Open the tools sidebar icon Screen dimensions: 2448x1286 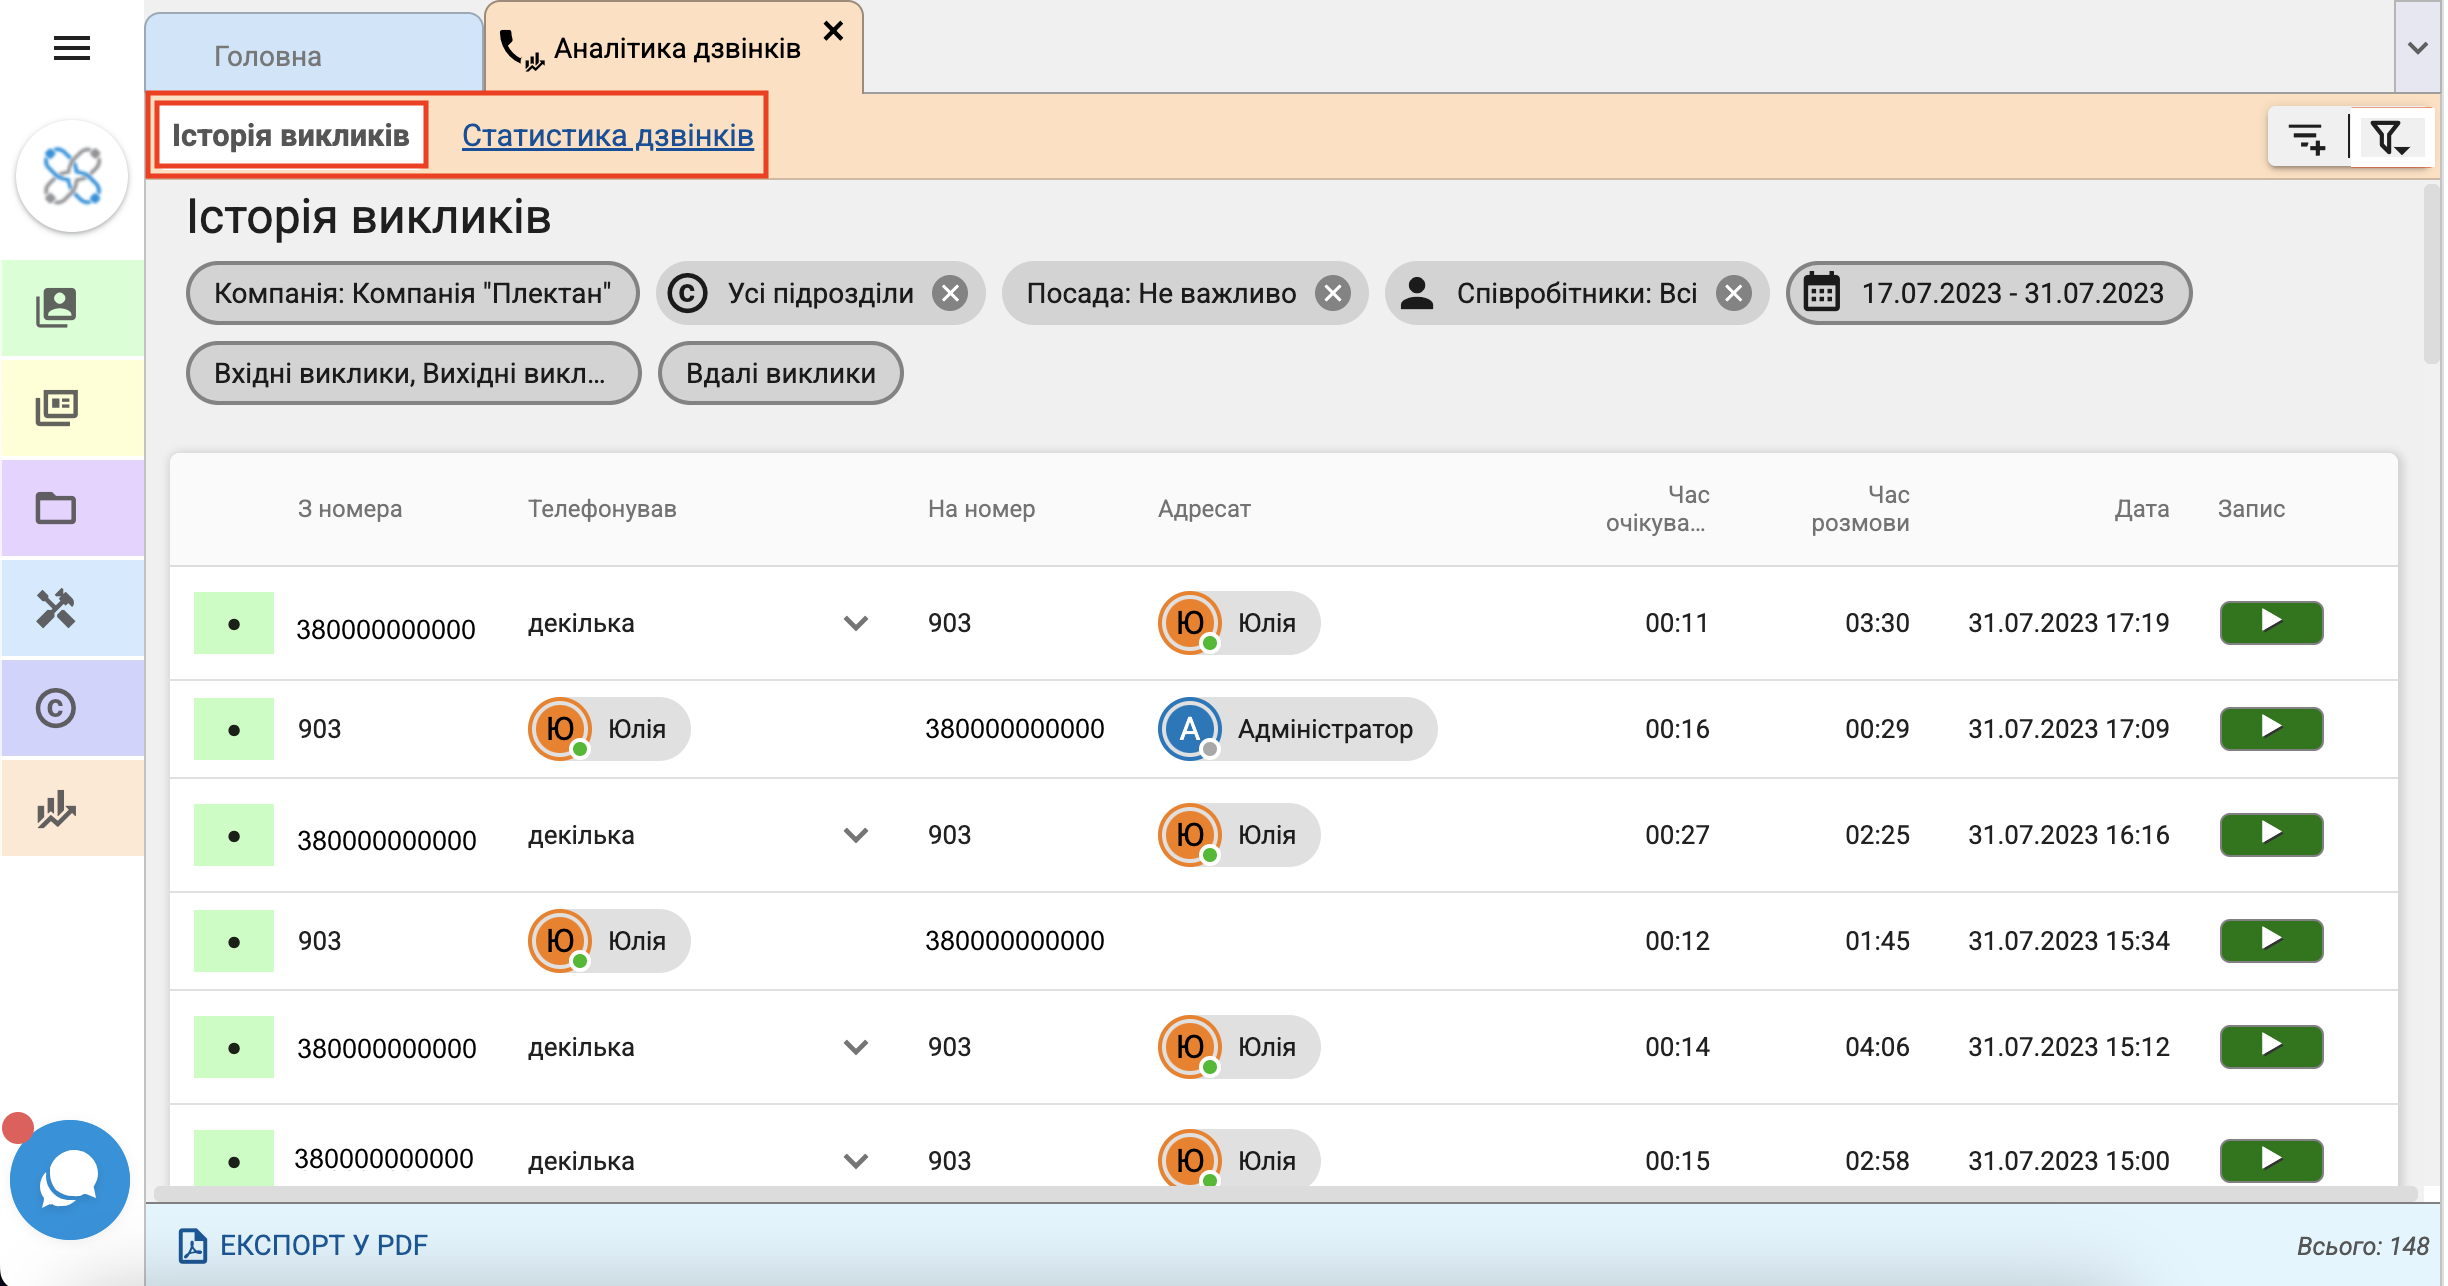pos(56,608)
